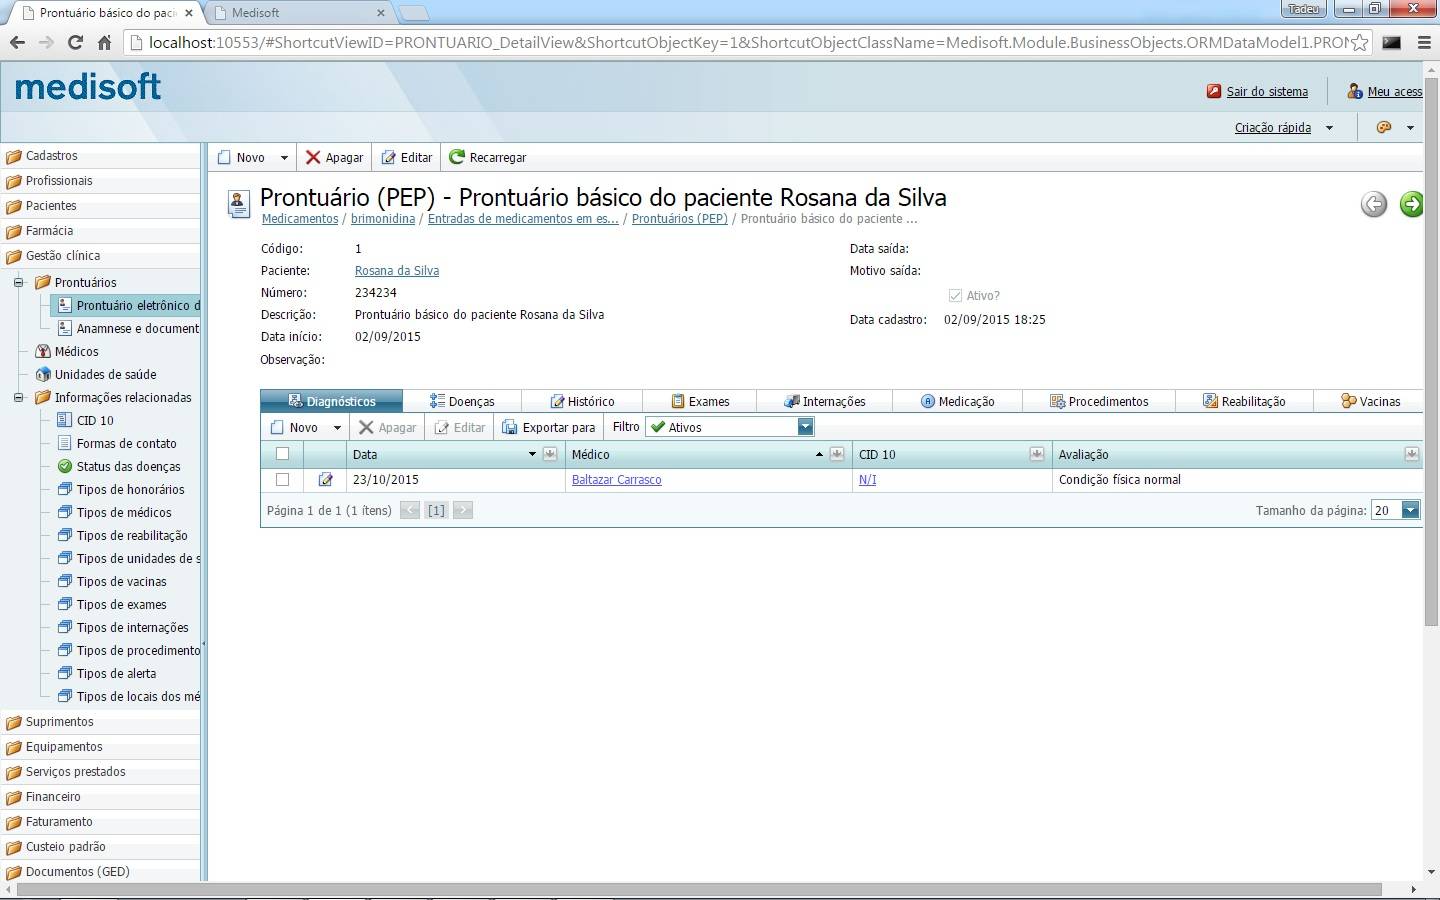Open the Chrome menu hamburger icon
This screenshot has height=900, width=1440.
(x=1424, y=43)
